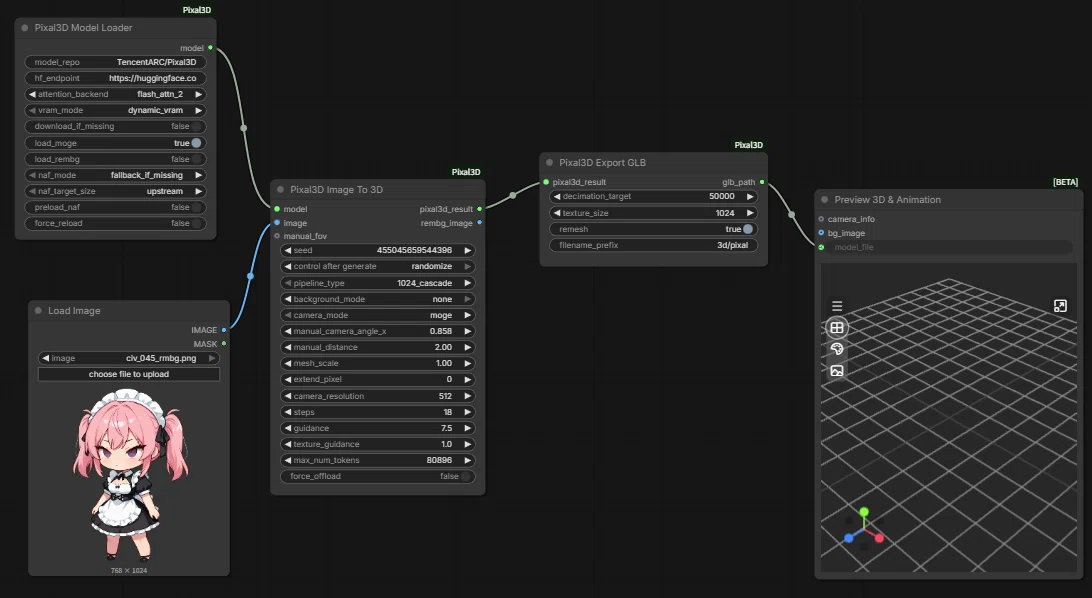
Task: Toggle download_if_missing switch
Action: click(196, 127)
